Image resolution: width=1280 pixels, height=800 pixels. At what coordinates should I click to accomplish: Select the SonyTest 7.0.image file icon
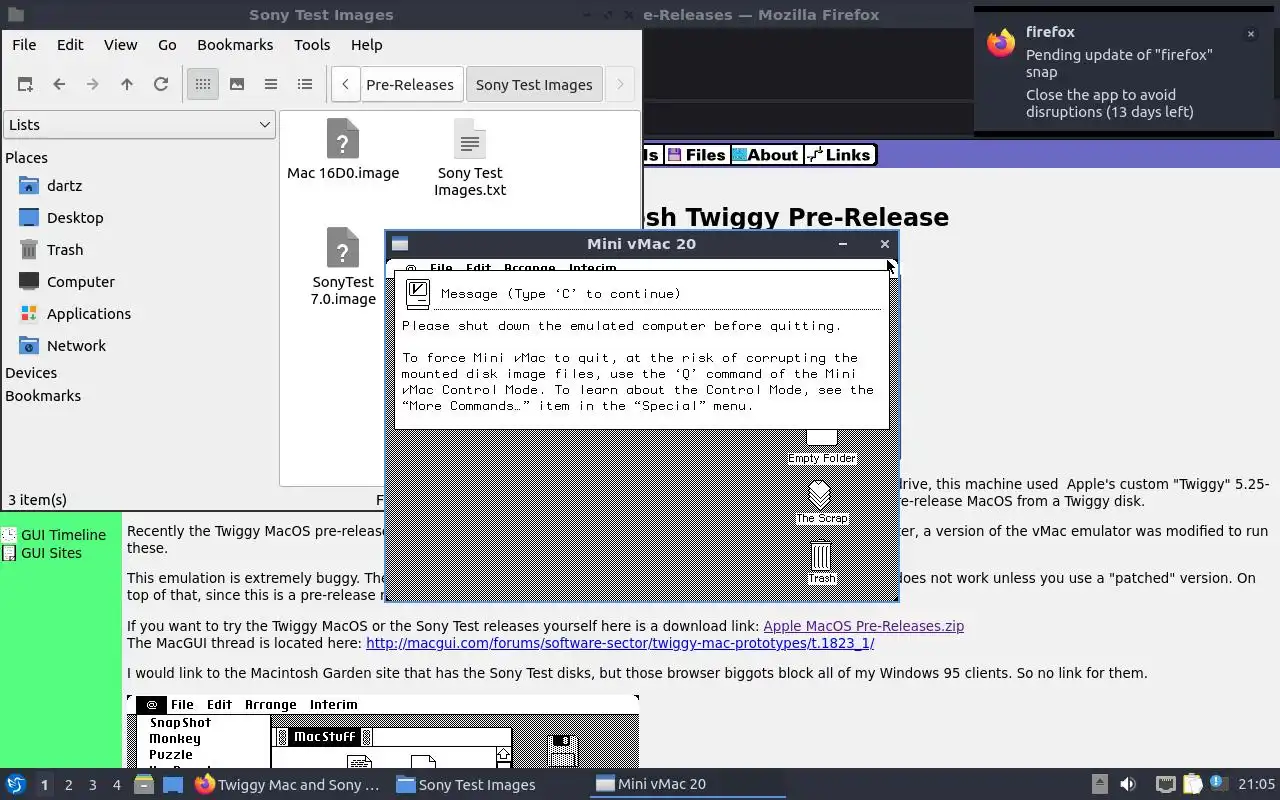tap(343, 248)
